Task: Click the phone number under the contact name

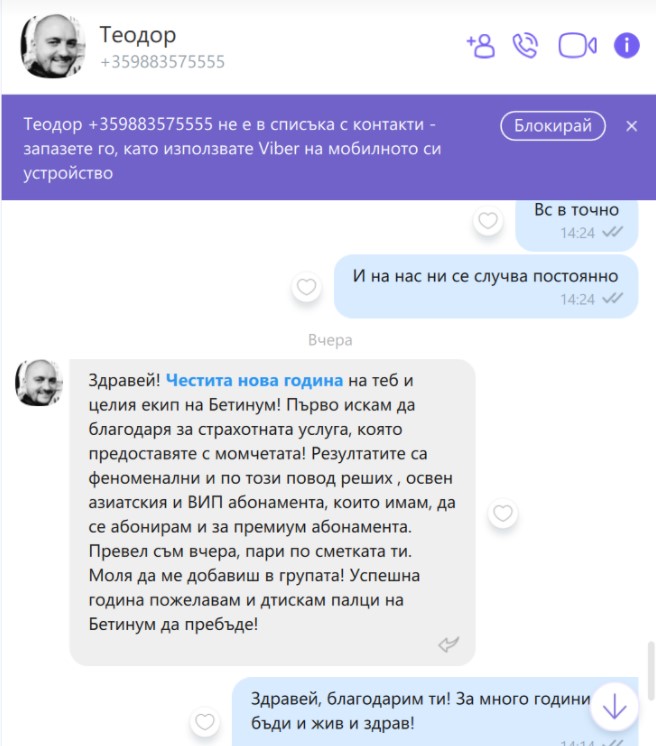Action: point(162,62)
